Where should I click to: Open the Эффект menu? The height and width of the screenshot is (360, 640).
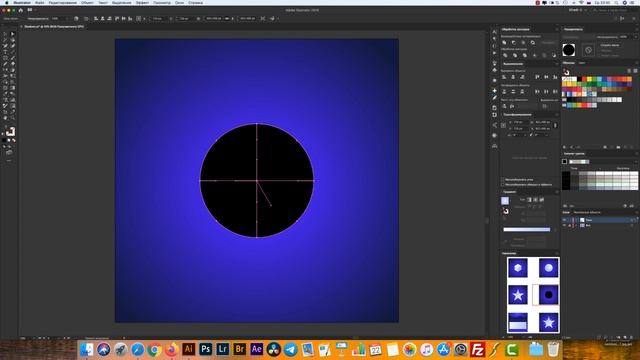point(142,2)
